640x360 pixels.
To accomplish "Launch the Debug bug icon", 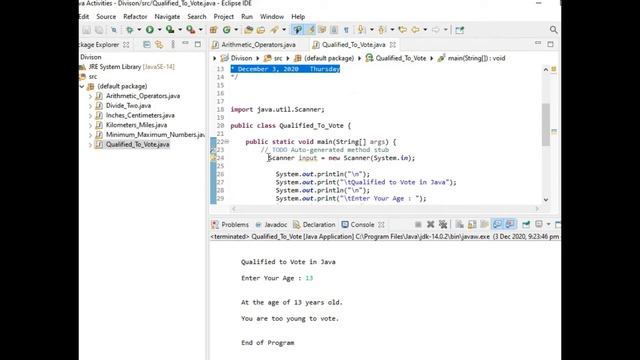I will [130, 30].
